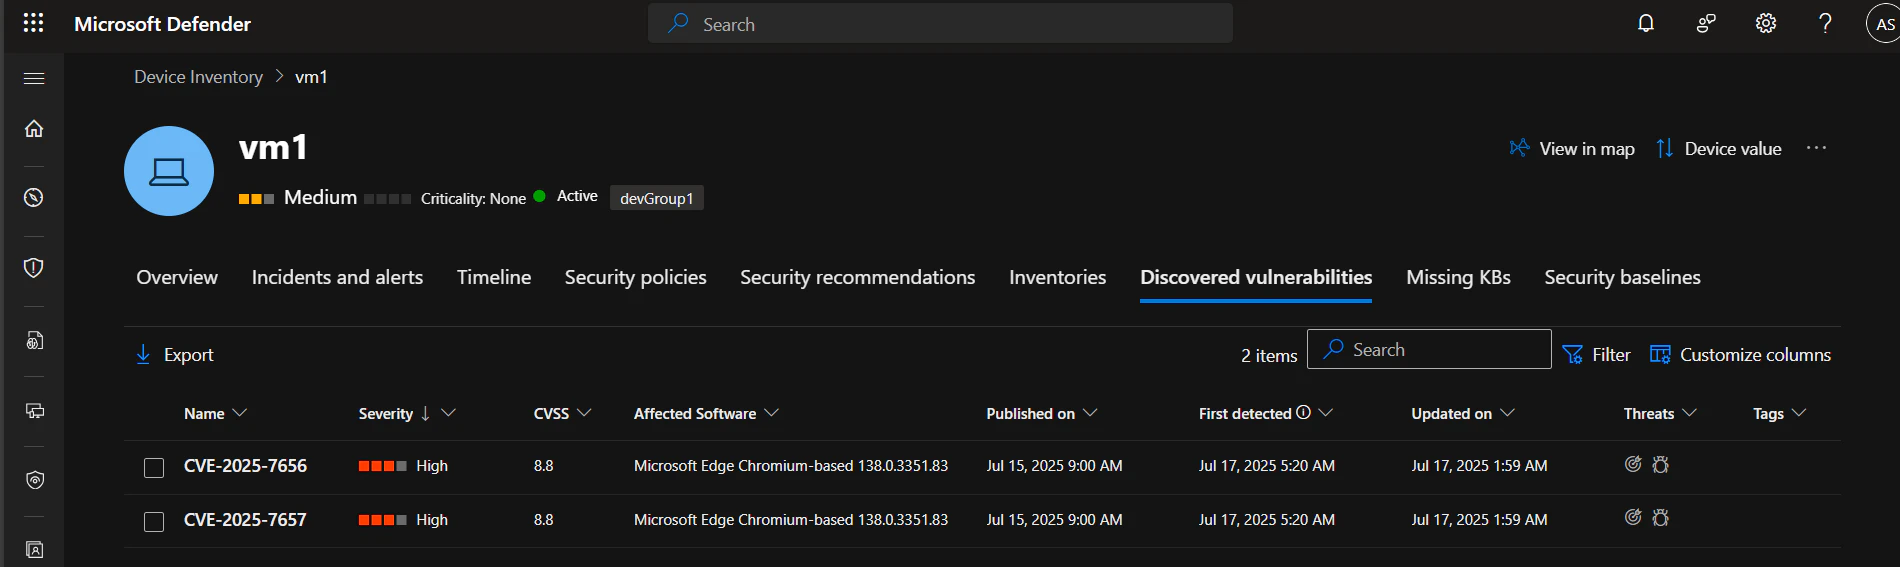The height and width of the screenshot is (567, 1900).
Task: Click the Export download arrow icon
Action: tap(143, 354)
